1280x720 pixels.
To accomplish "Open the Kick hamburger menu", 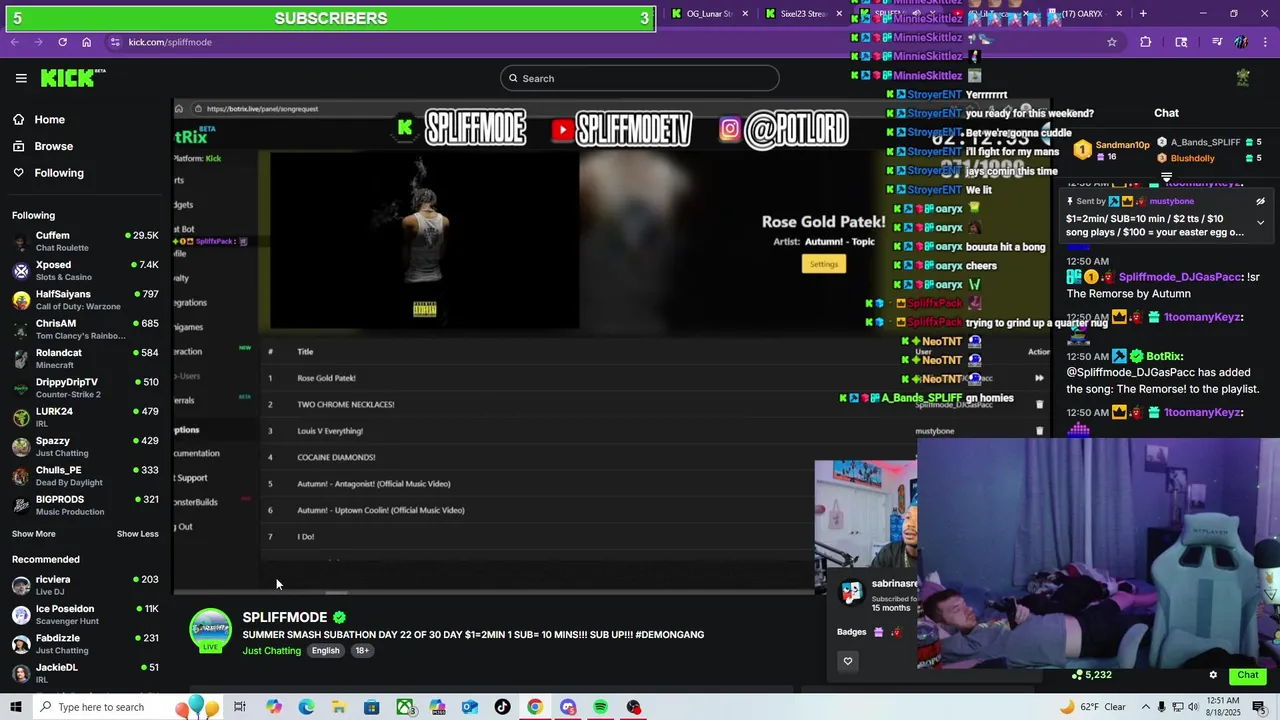I will click(x=21, y=78).
